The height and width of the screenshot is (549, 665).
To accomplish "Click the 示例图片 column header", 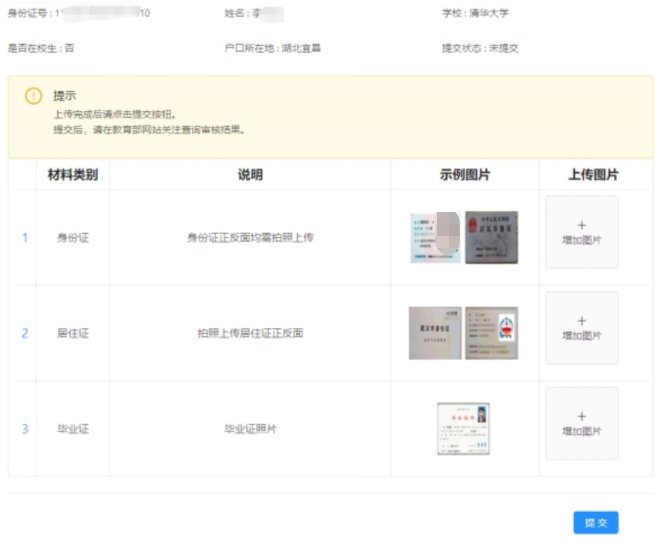I will 465,175.
